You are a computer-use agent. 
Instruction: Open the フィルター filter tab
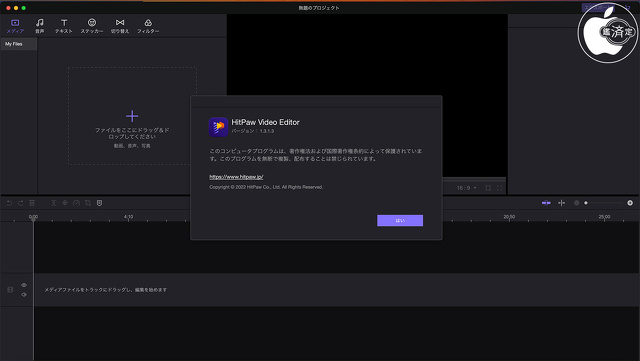point(148,26)
